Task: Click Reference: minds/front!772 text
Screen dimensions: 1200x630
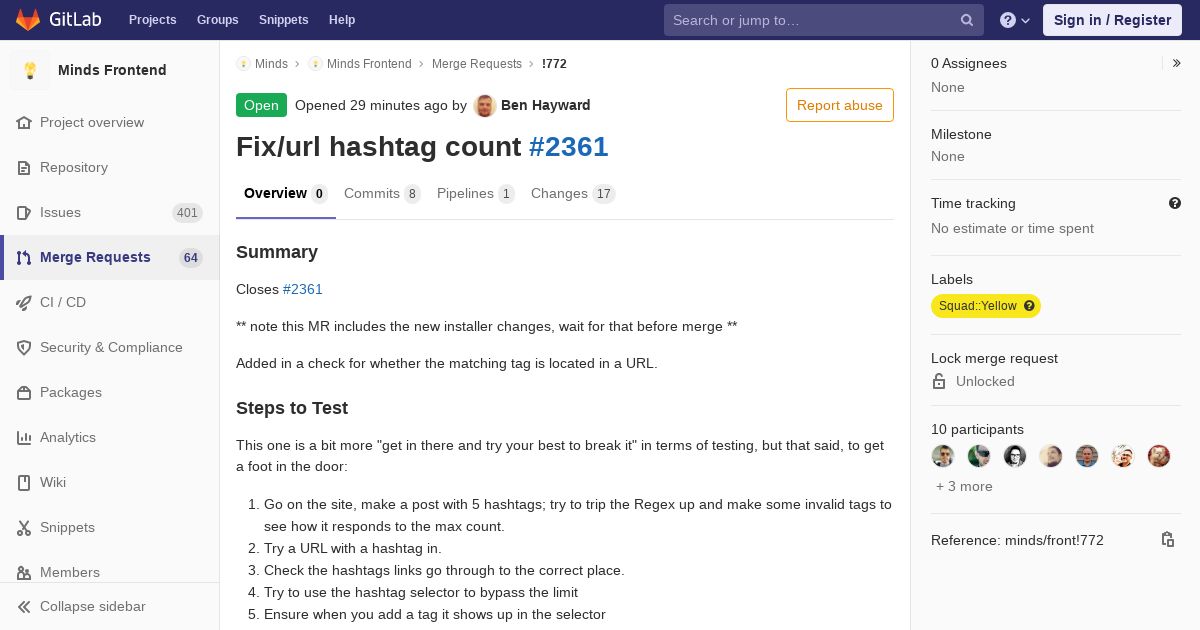Action: coord(1017,540)
